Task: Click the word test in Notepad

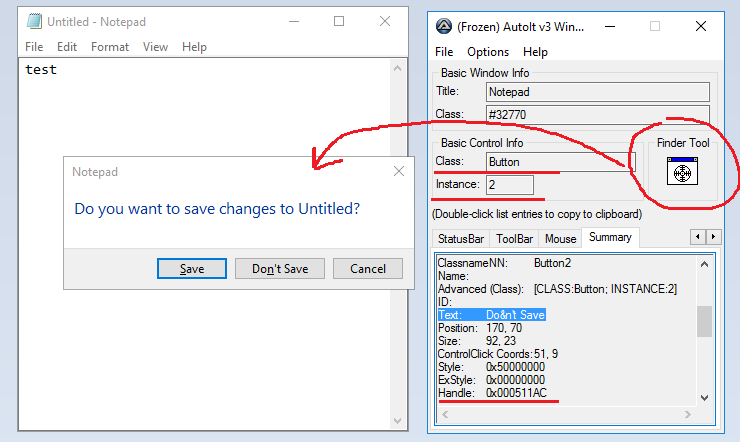Action: pos(41,70)
